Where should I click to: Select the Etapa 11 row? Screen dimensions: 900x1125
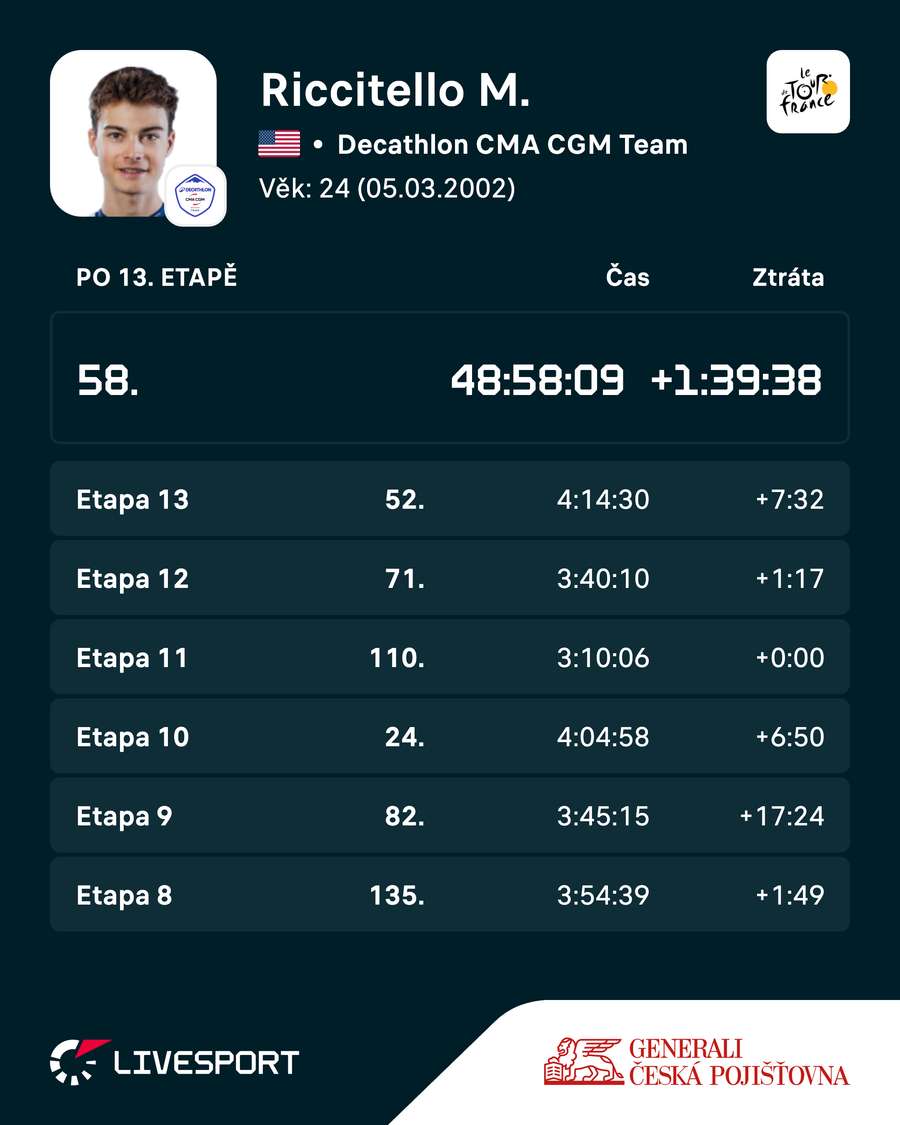pyautogui.click(x=450, y=657)
